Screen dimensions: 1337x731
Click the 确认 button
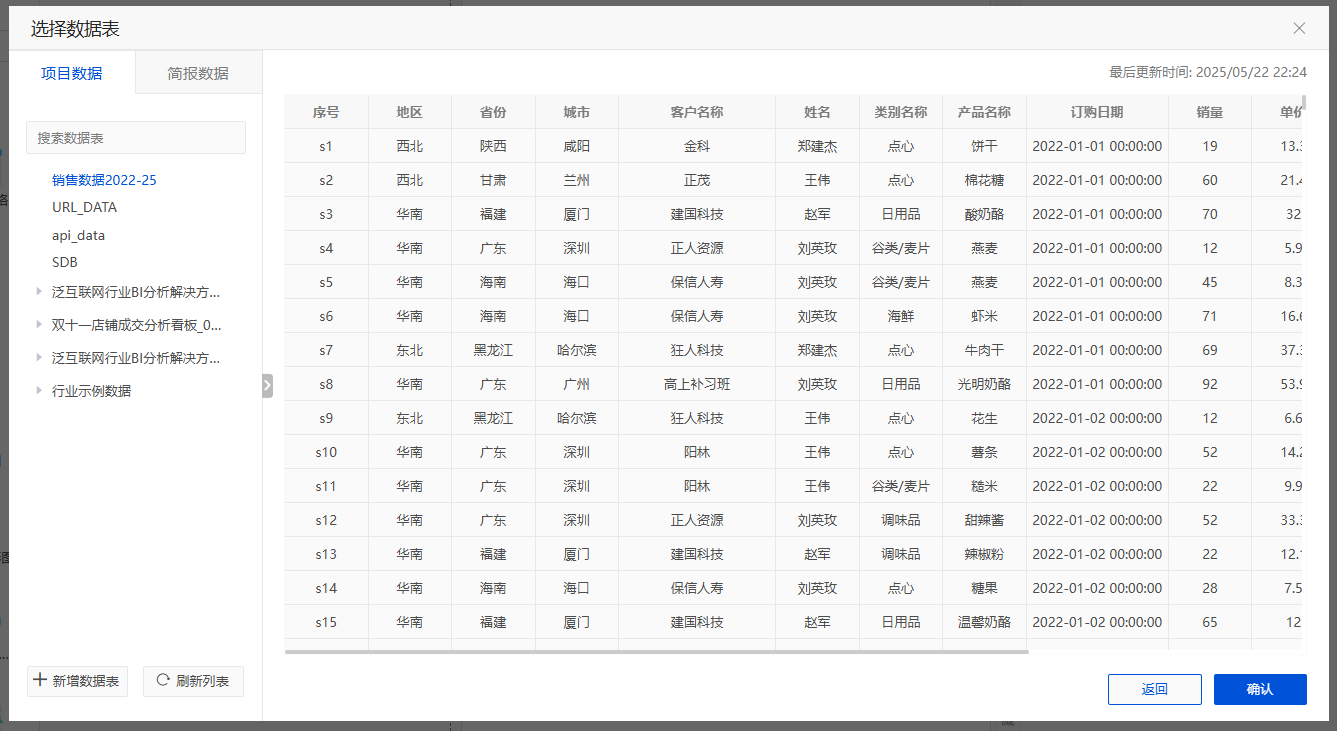[x=1260, y=689]
